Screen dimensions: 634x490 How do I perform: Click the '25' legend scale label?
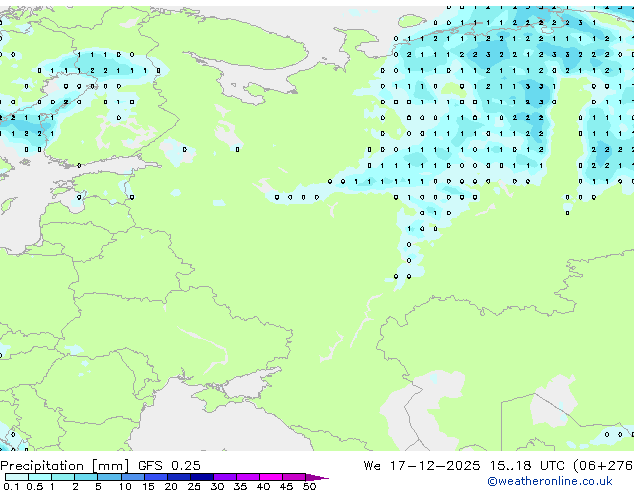click(x=194, y=486)
